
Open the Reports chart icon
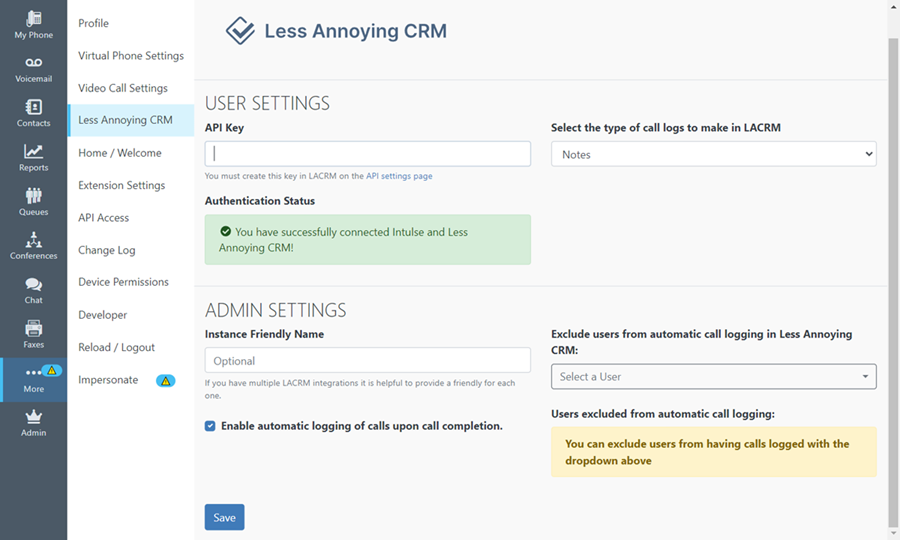[x=33, y=151]
